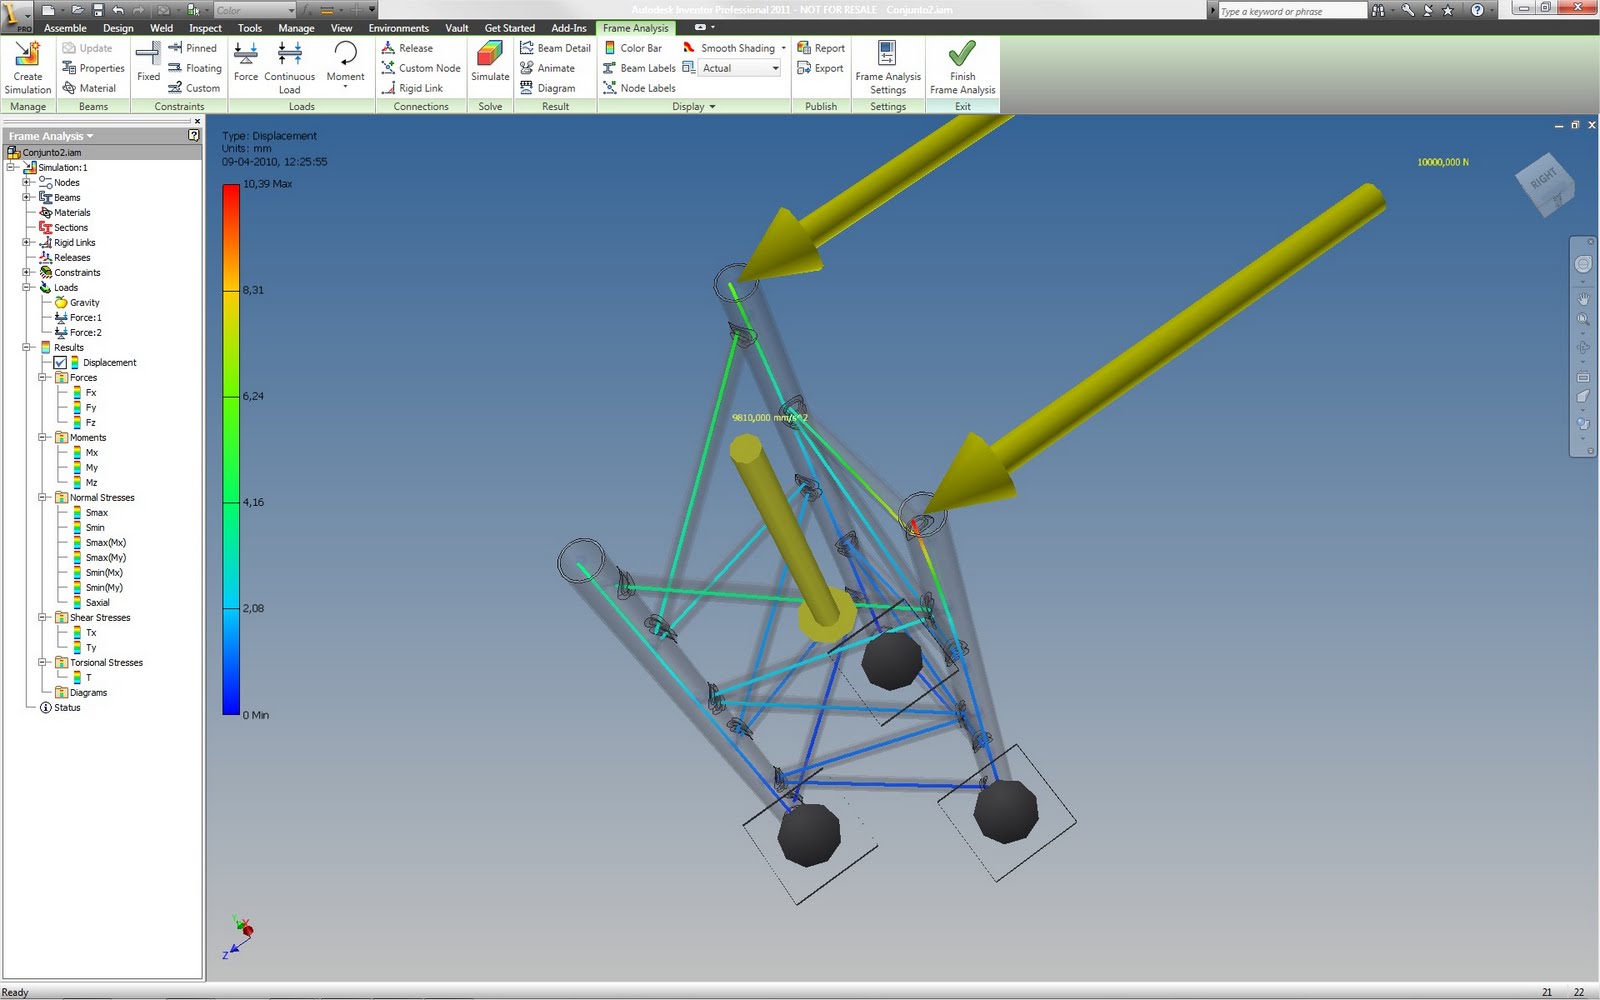Open Frame Analysis Settings

(888, 67)
